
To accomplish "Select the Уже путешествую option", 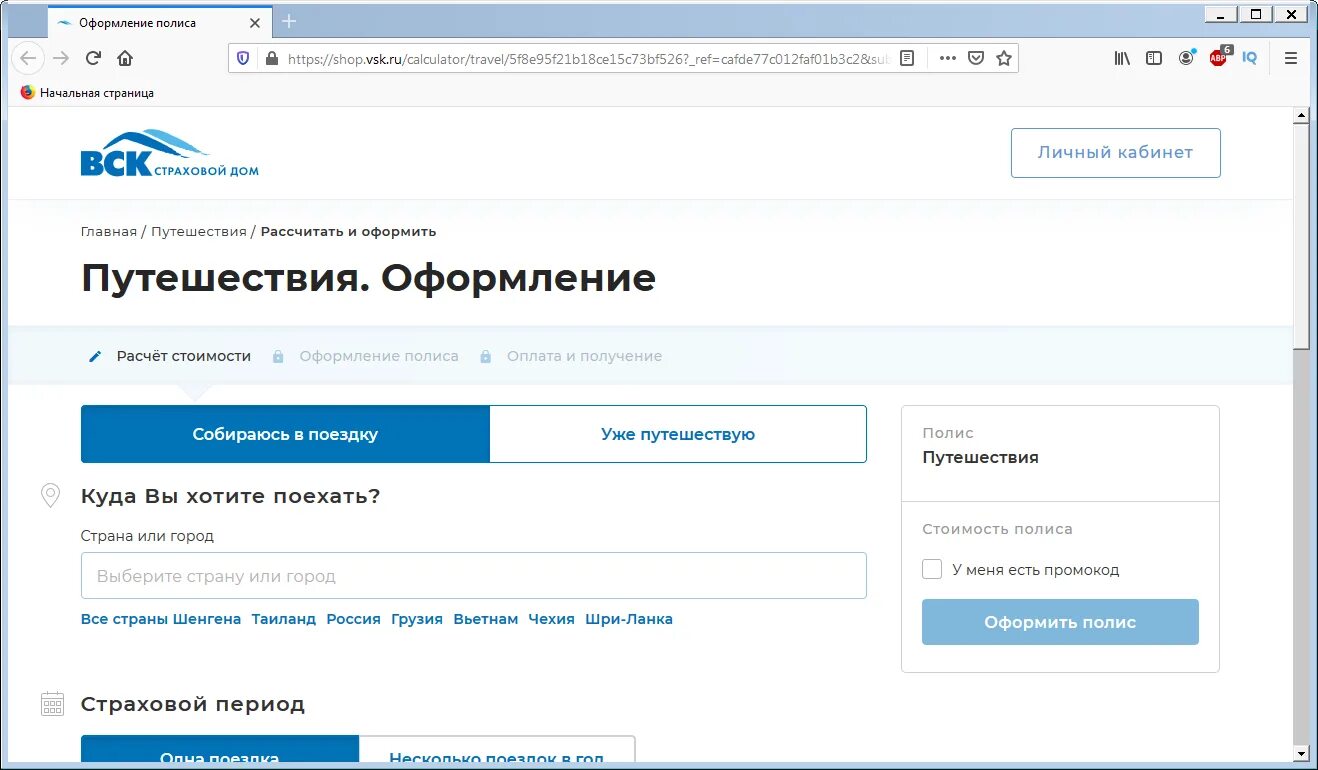I will [x=678, y=434].
